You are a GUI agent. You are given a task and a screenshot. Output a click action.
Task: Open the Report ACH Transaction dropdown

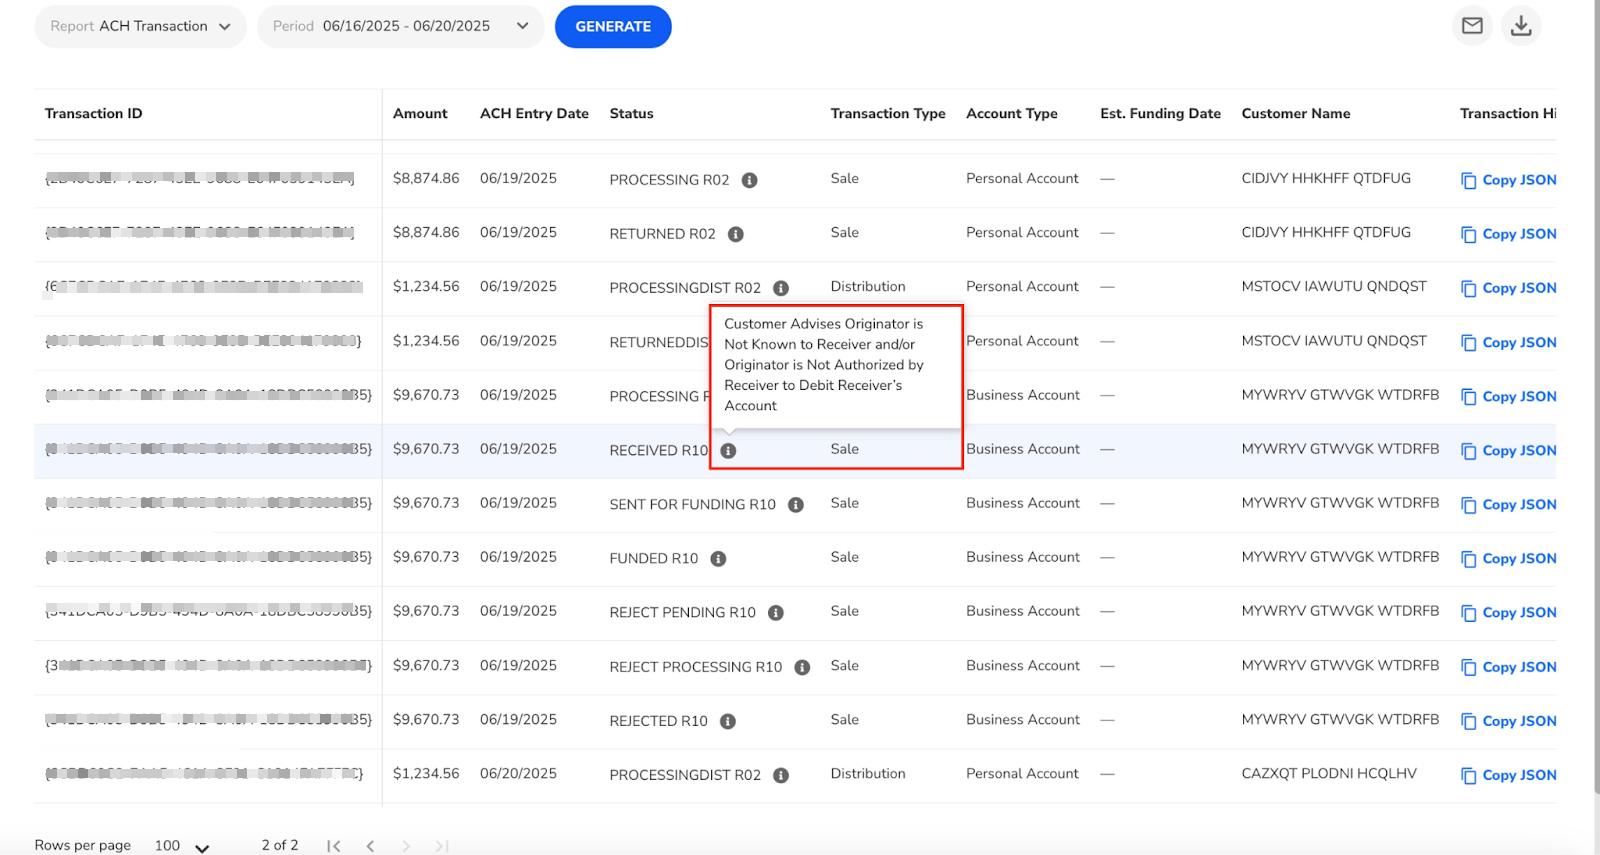coord(140,27)
